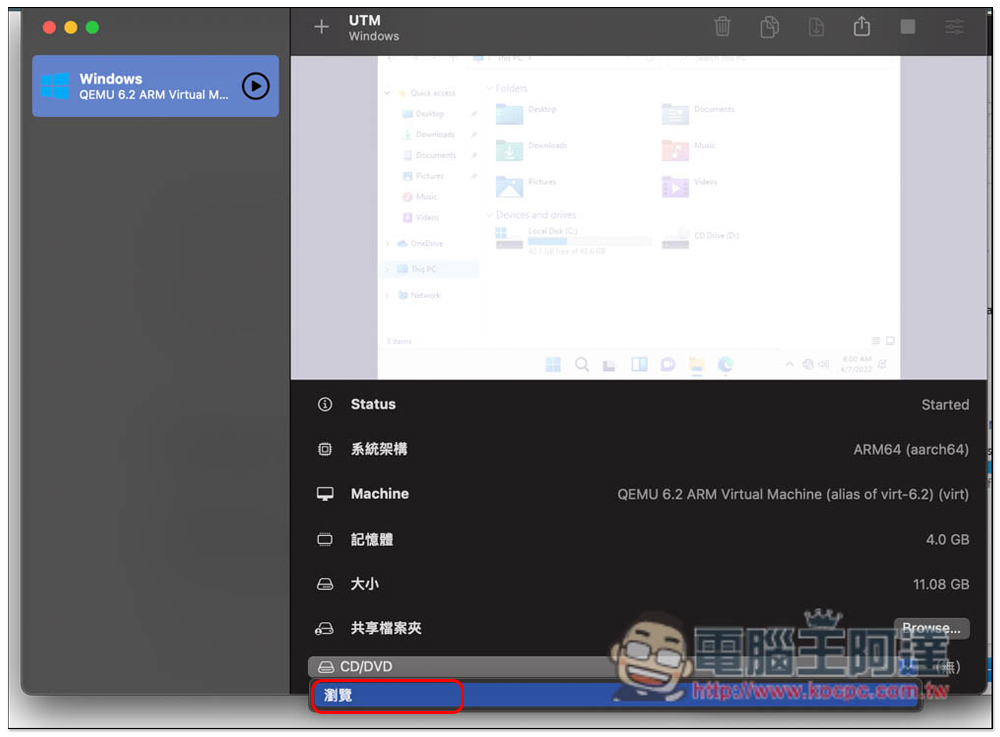Click the Windows logo icon in the sidebar
The width and height of the screenshot is (1000, 737).
(55, 86)
